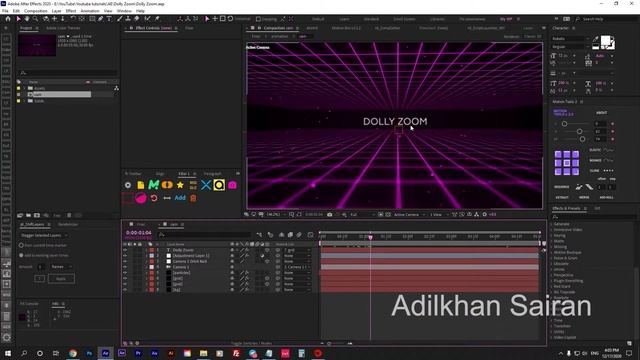Hide the Camera 1 Orbit Null layer

(x=125, y=261)
